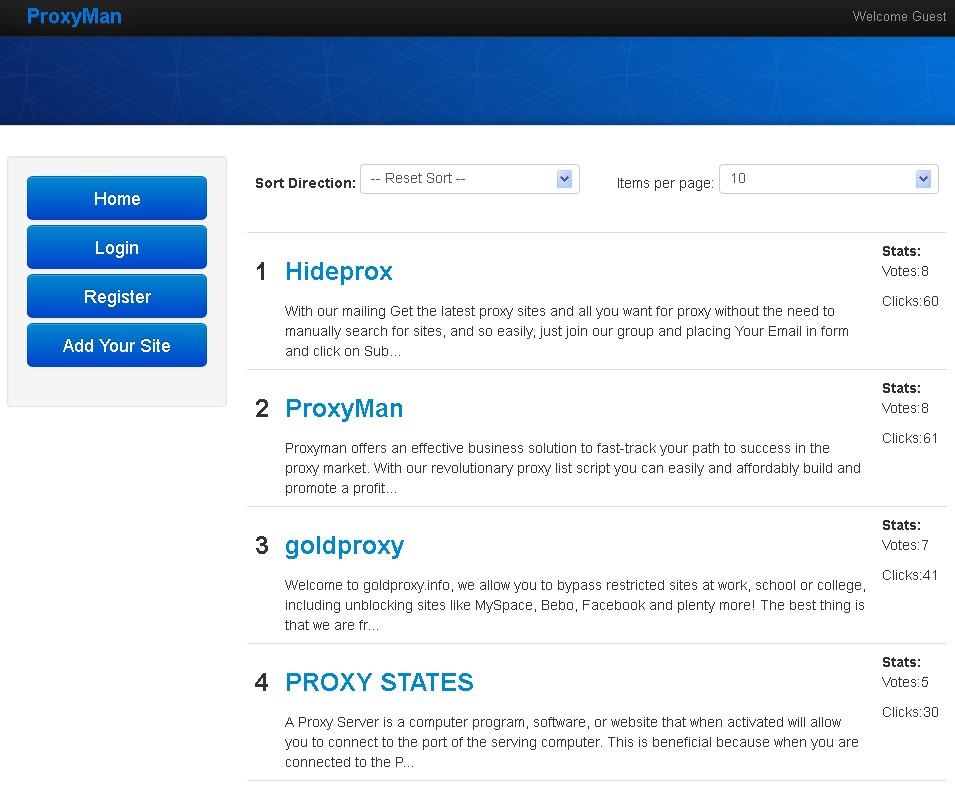The width and height of the screenshot is (955, 793).
Task: Open the Sort Direction dropdown
Action: point(470,179)
